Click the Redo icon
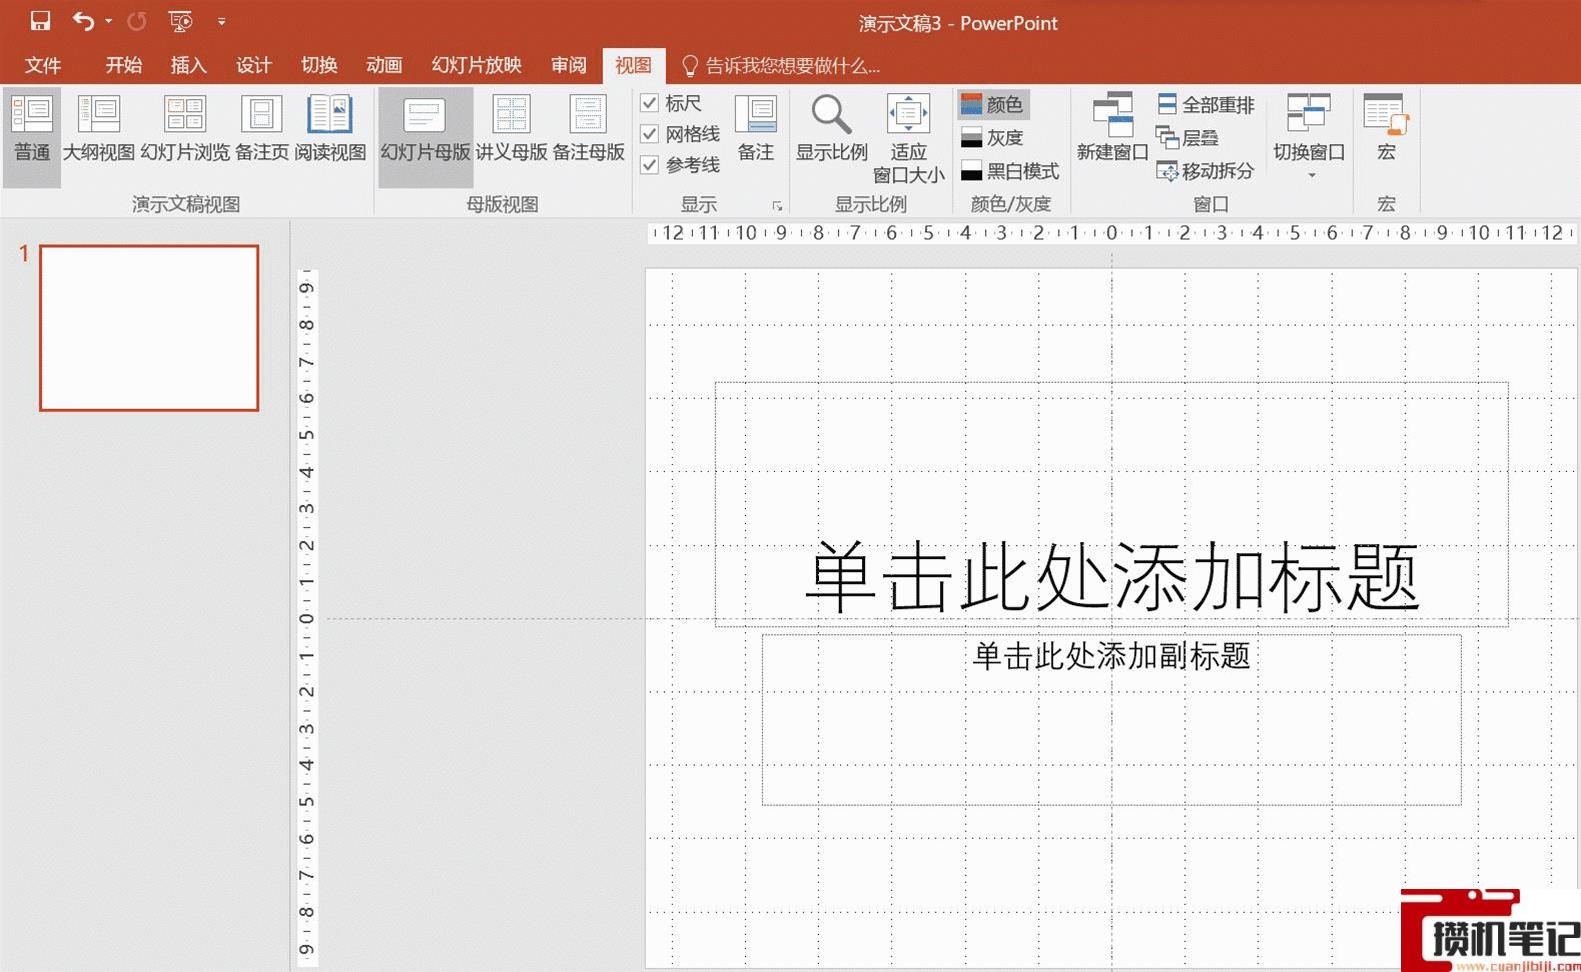This screenshot has width=1581, height=972. [x=137, y=21]
